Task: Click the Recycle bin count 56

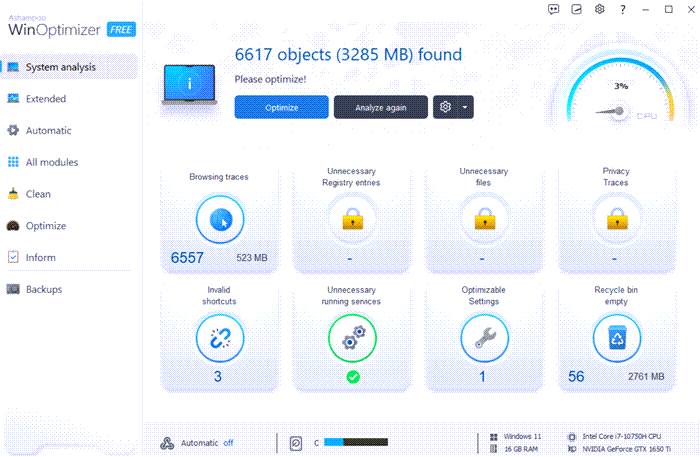Action: [576, 376]
